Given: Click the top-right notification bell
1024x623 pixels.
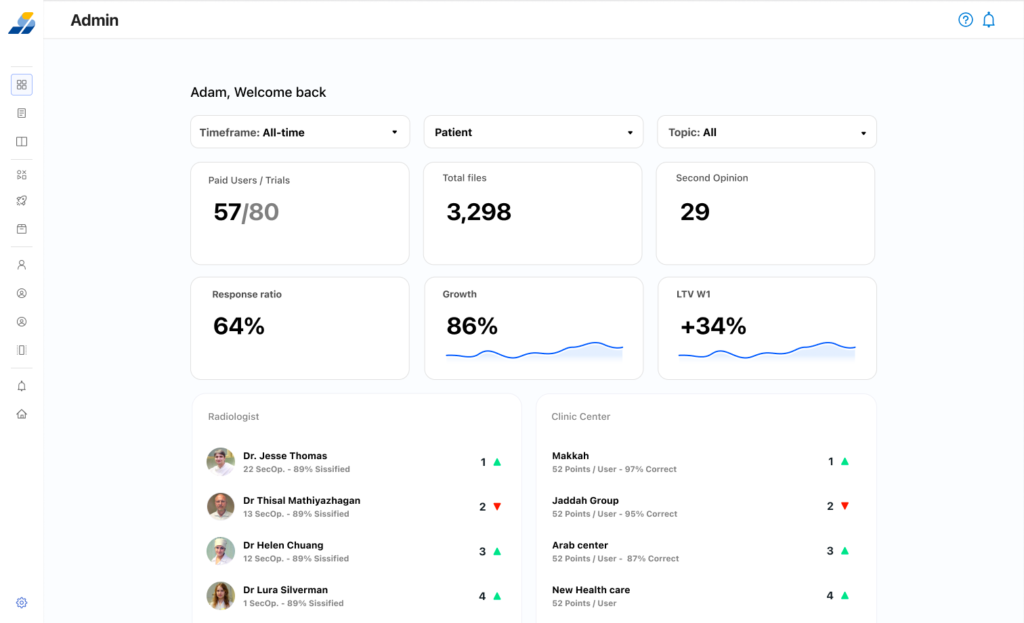Looking at the screenshot, I should tap(988, 20).
